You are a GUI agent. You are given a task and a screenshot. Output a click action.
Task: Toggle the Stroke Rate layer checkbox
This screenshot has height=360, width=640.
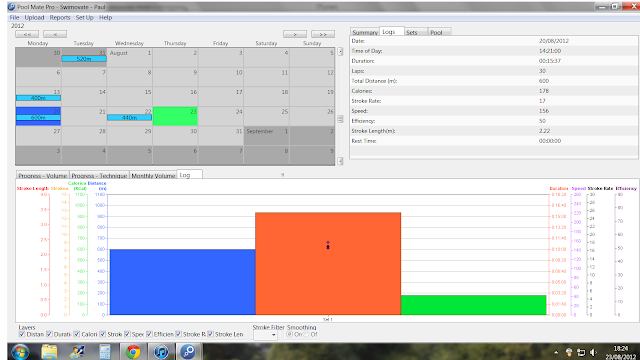pos(178,334)
